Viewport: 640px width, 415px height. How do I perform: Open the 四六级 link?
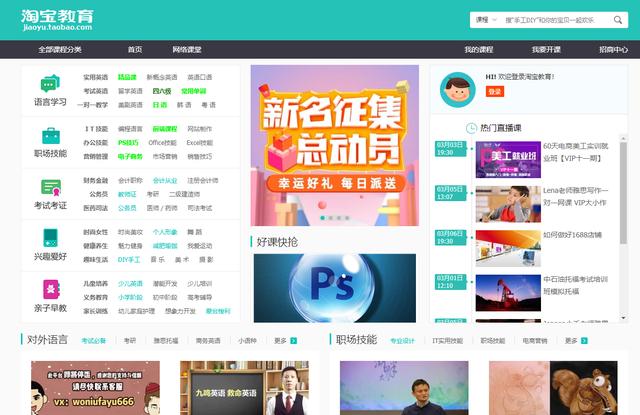tap(162, 91)
